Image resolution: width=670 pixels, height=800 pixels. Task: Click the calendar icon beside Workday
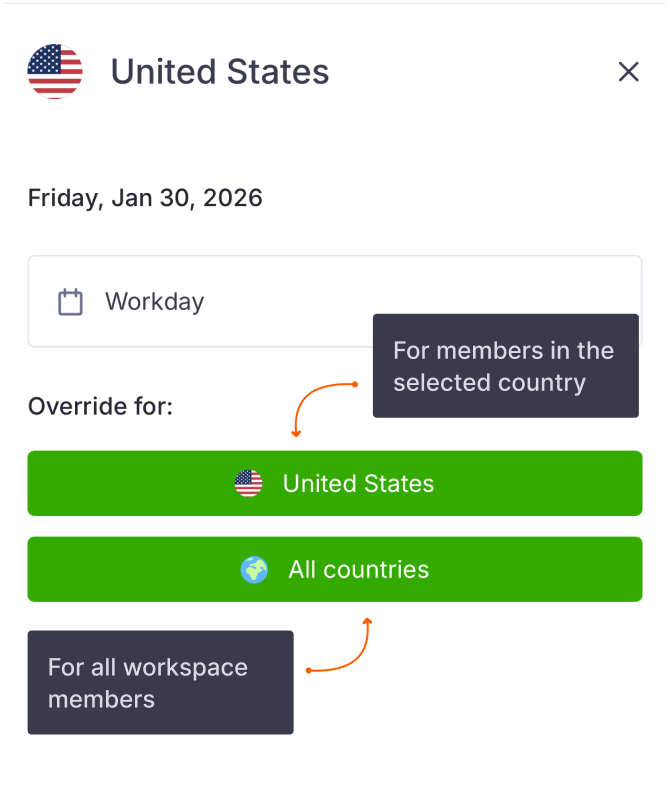pos(70,302)
